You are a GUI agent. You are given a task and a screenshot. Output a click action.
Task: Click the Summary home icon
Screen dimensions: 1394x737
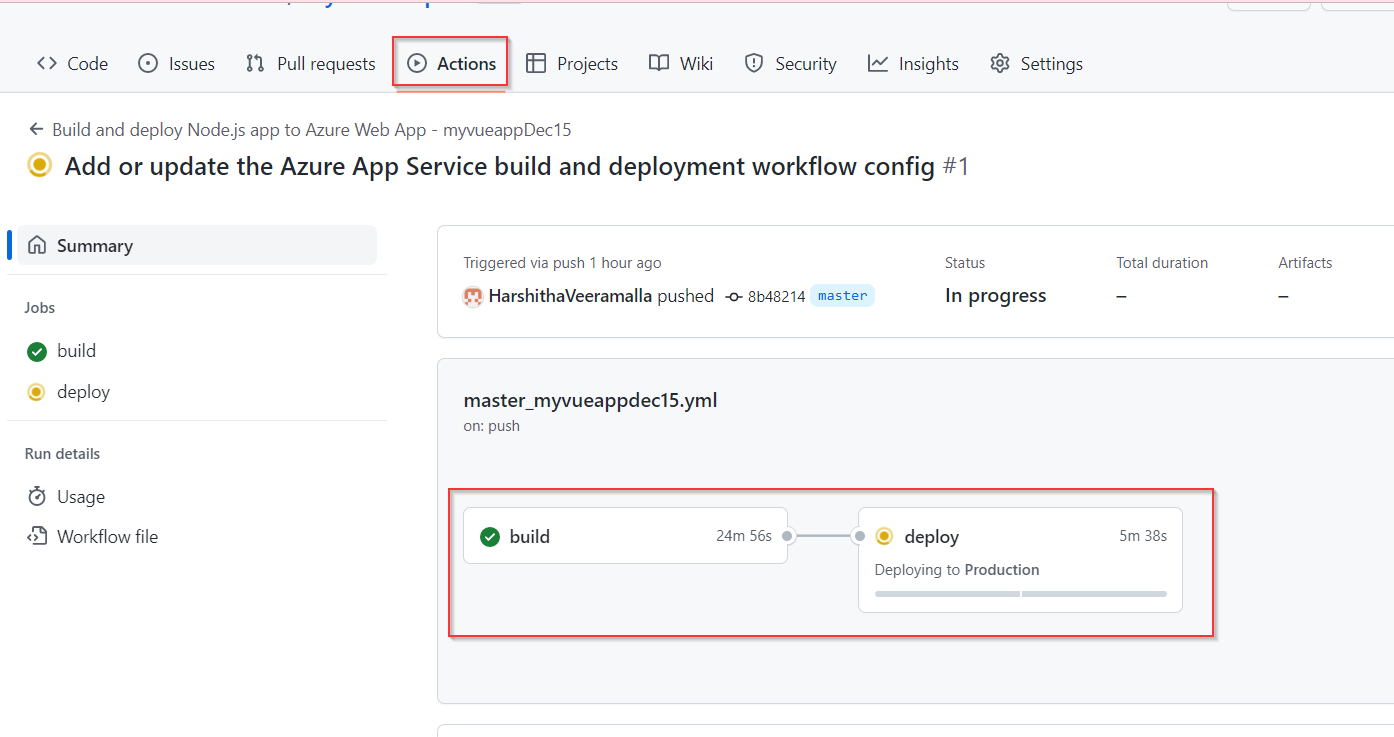tap(37, 245)
